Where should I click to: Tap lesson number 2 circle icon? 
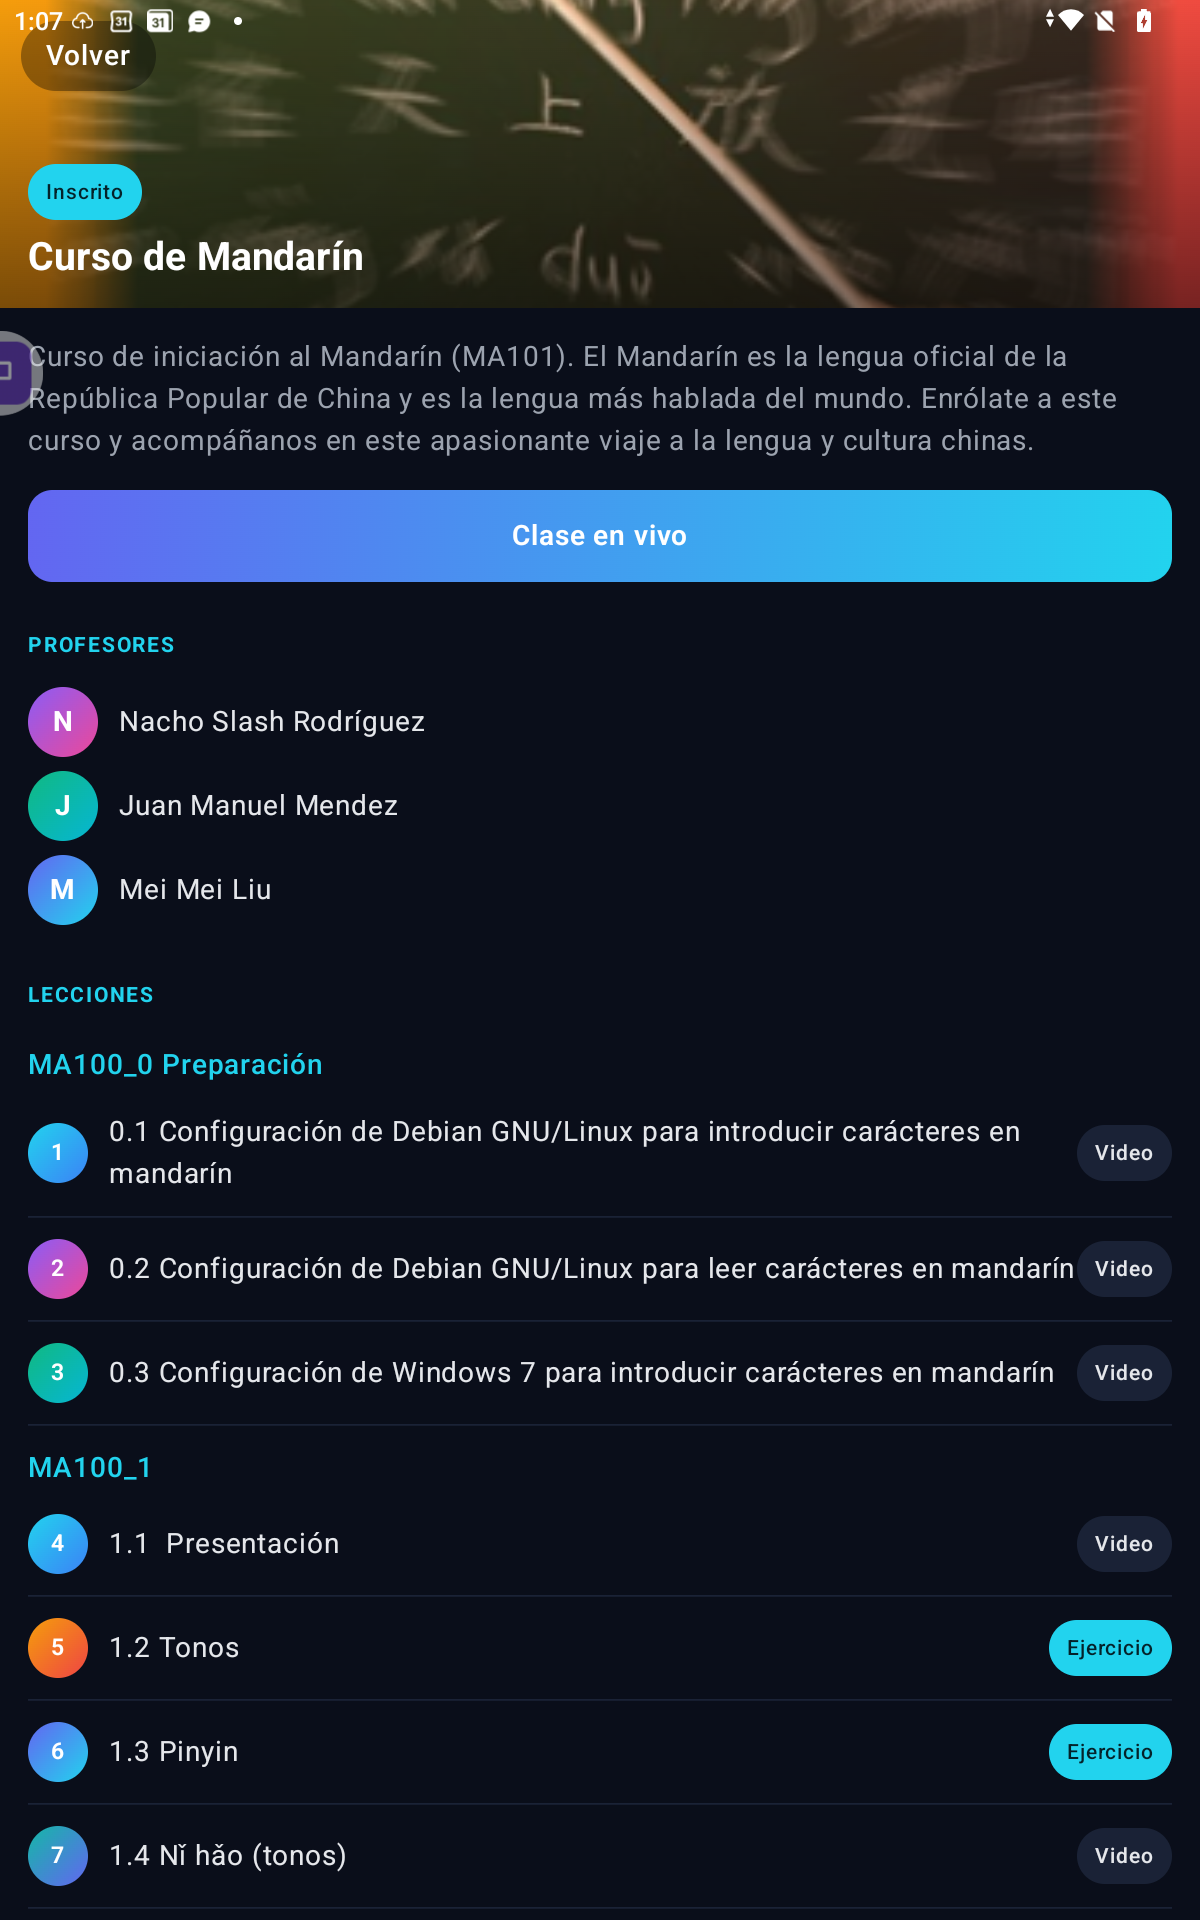coord(58,1269)
